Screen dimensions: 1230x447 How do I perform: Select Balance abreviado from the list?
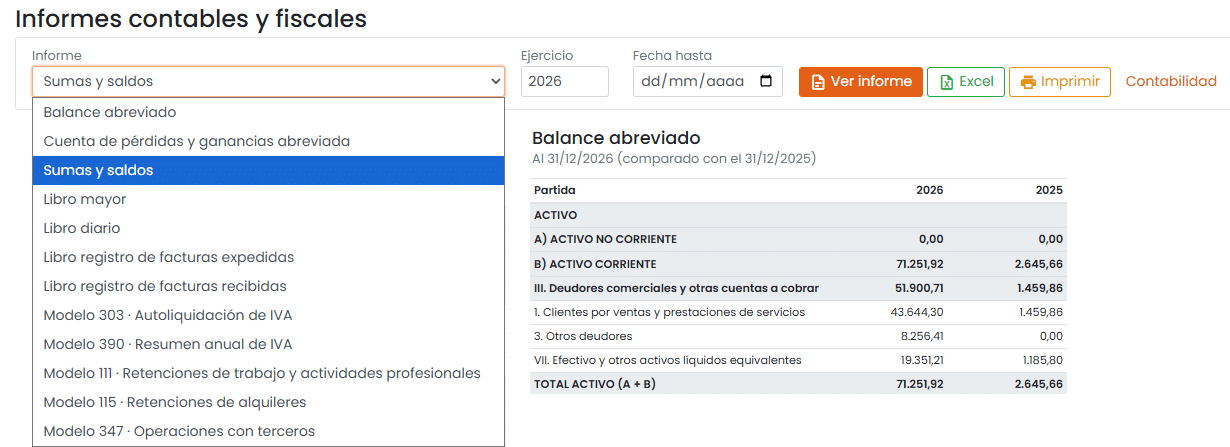pyautogui.click(x=268, y=112)
